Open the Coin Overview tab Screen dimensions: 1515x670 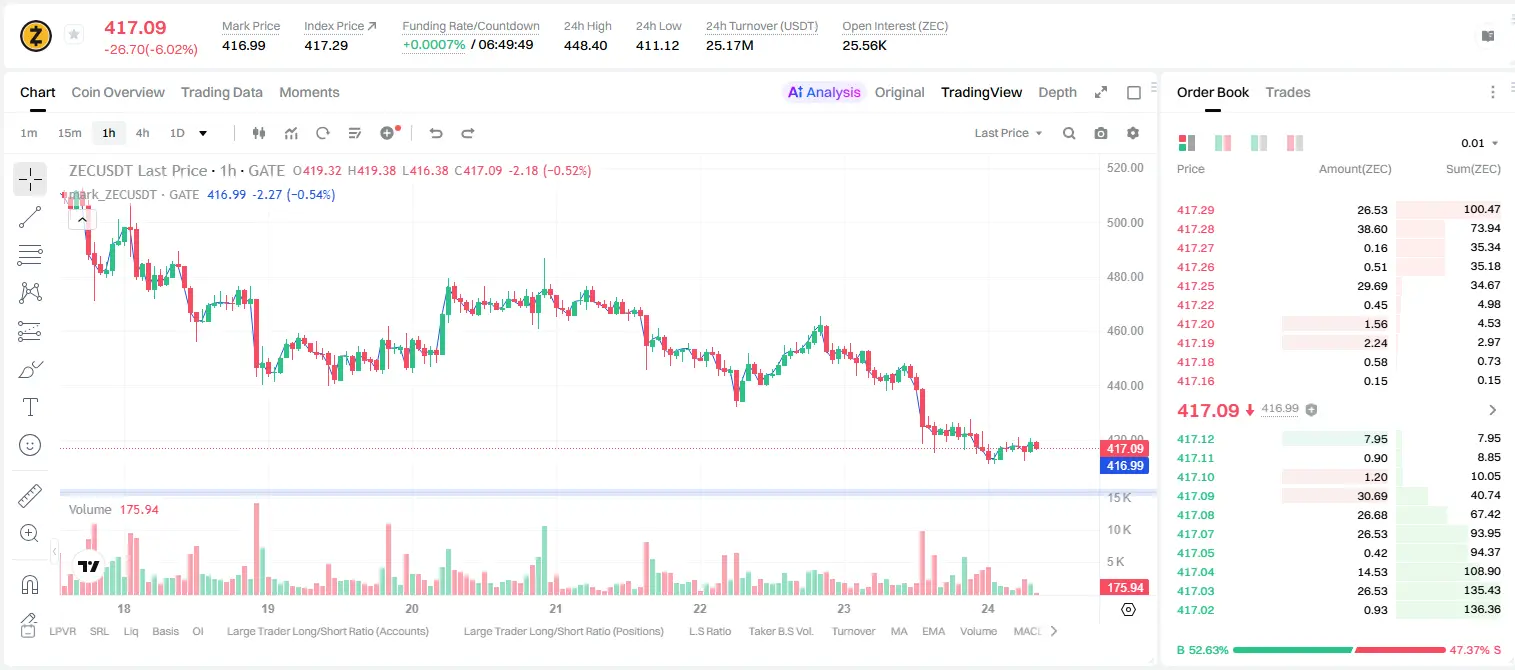(118, 92)
